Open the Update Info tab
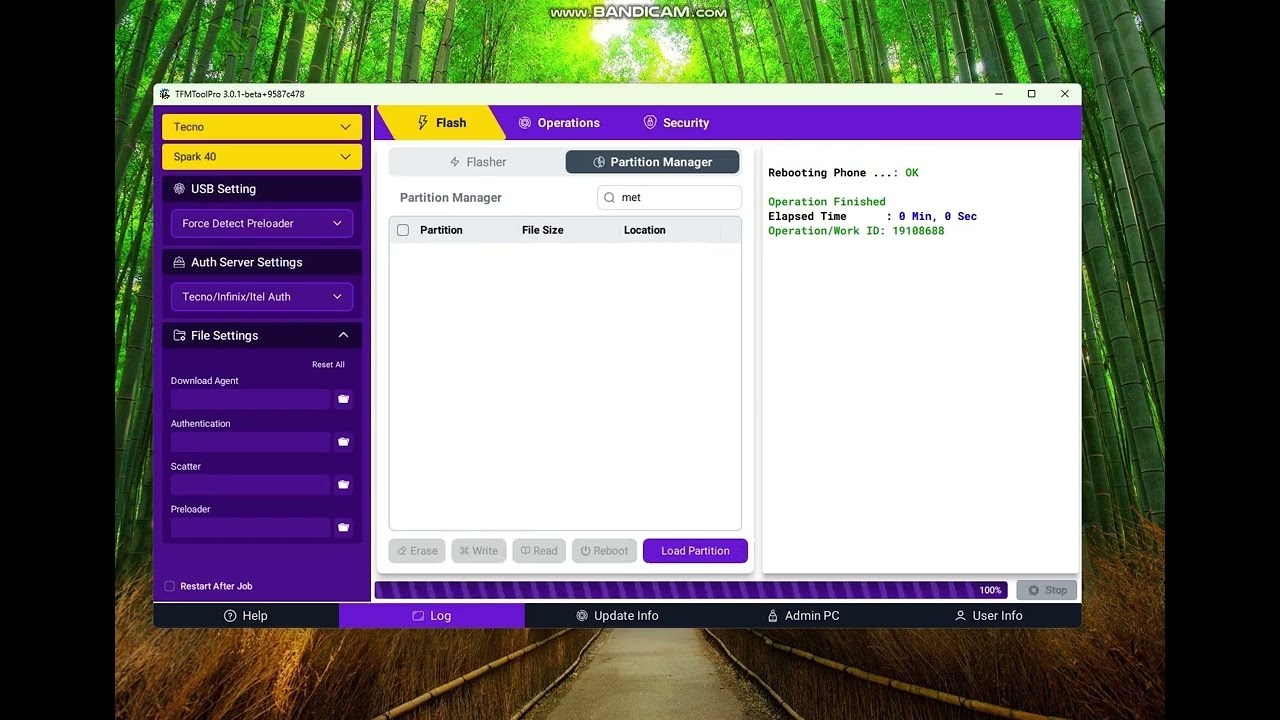Screen dimensions: 1280x720 pos(617,616)
